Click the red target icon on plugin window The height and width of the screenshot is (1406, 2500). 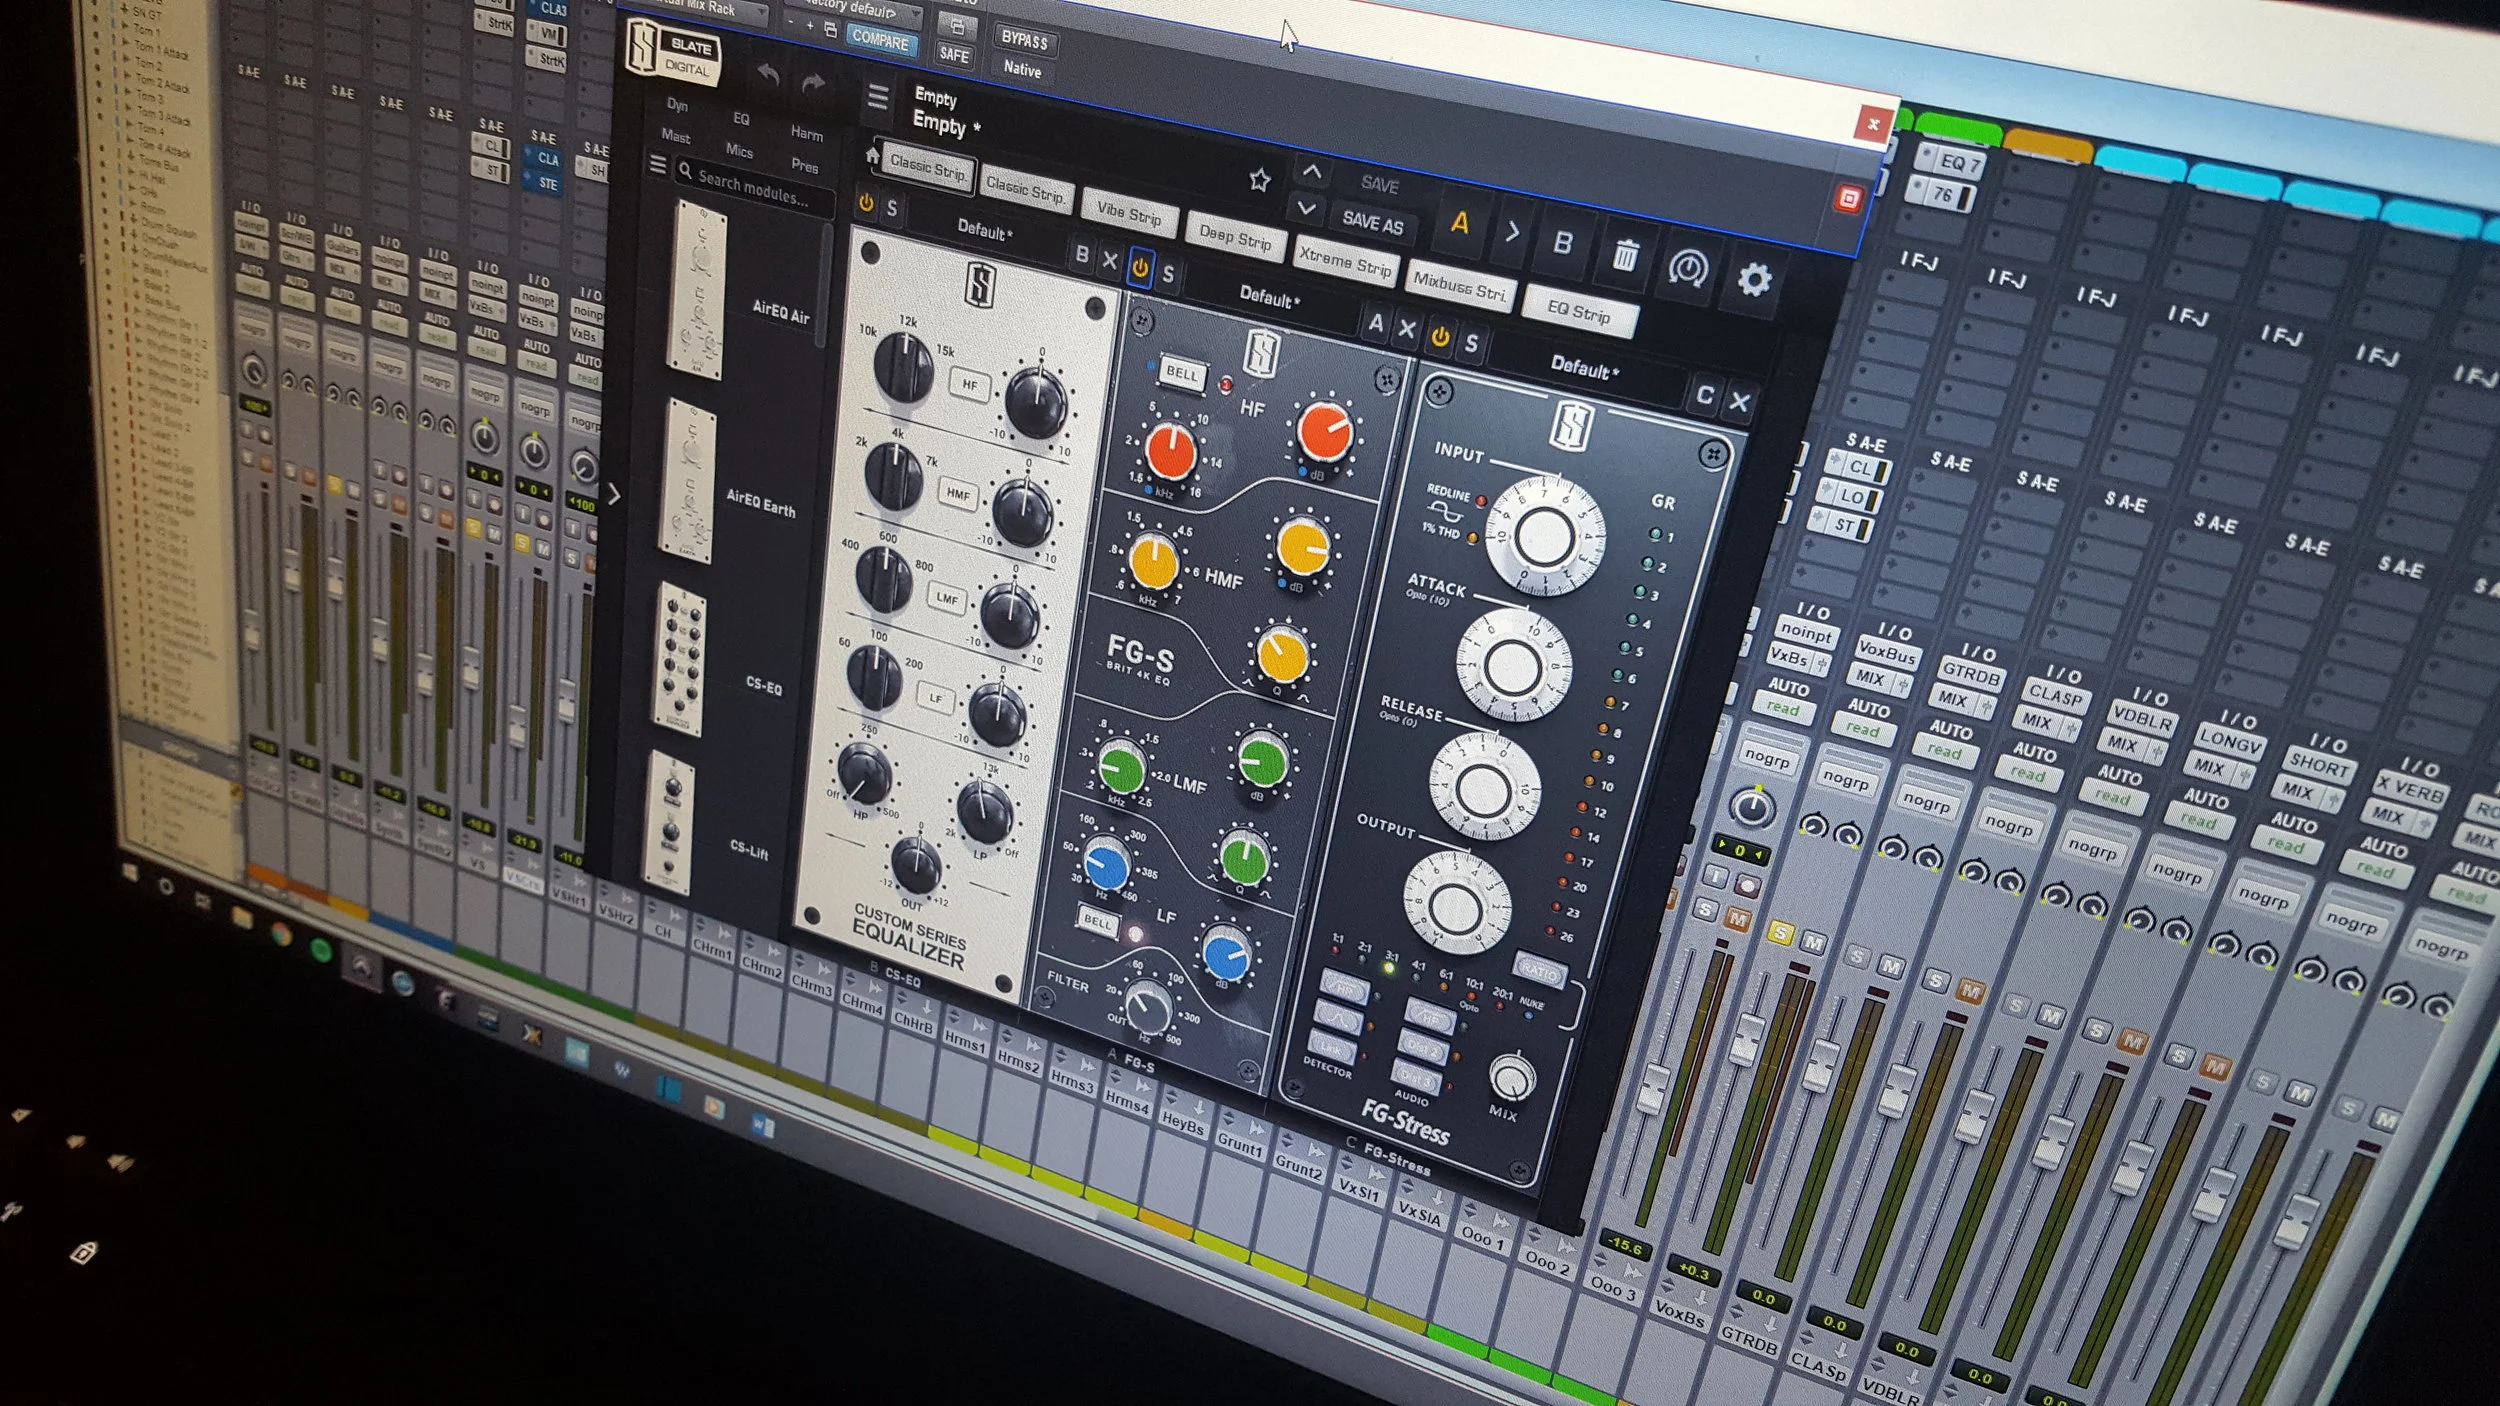pyautogui.click(x=1848, y=198)
